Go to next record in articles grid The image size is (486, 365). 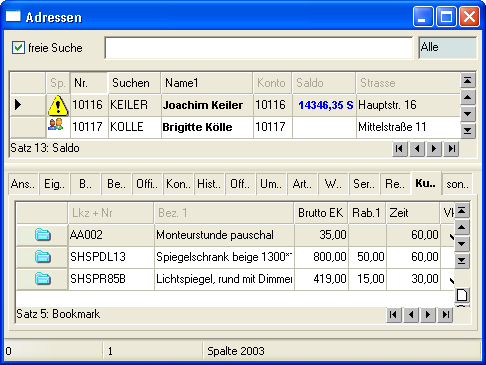tap(428, 314)
